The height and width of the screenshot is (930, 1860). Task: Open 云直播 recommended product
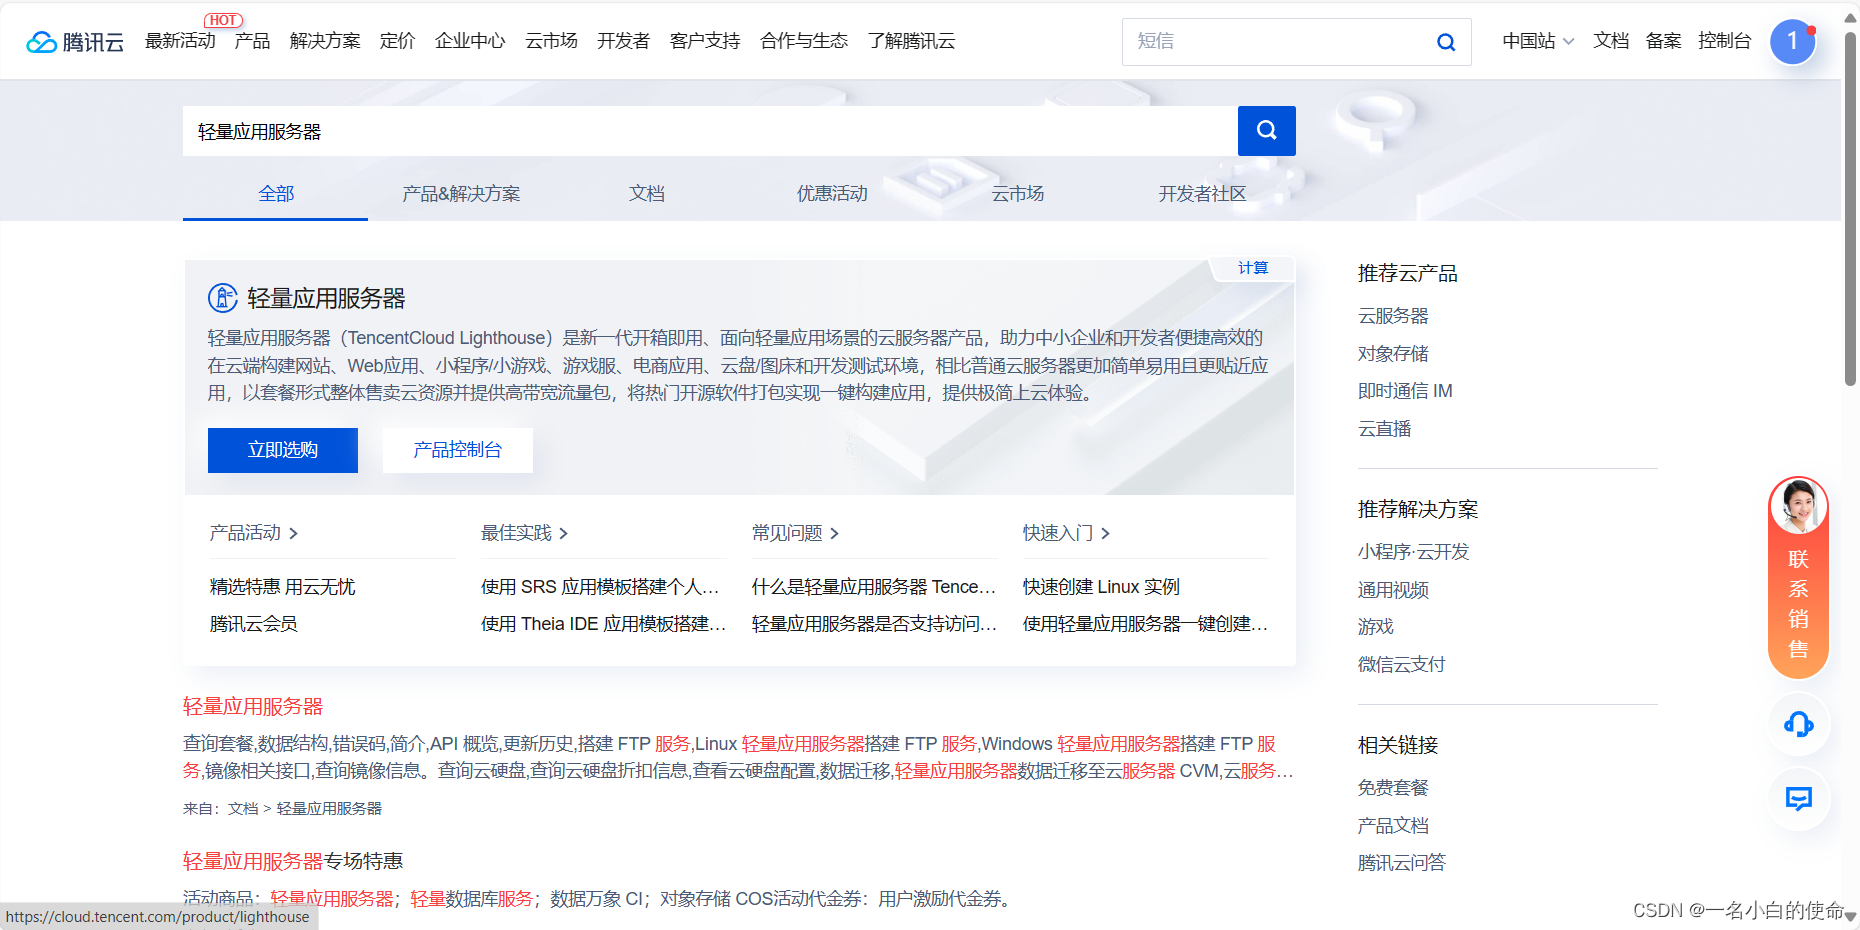click(1385, 429)
